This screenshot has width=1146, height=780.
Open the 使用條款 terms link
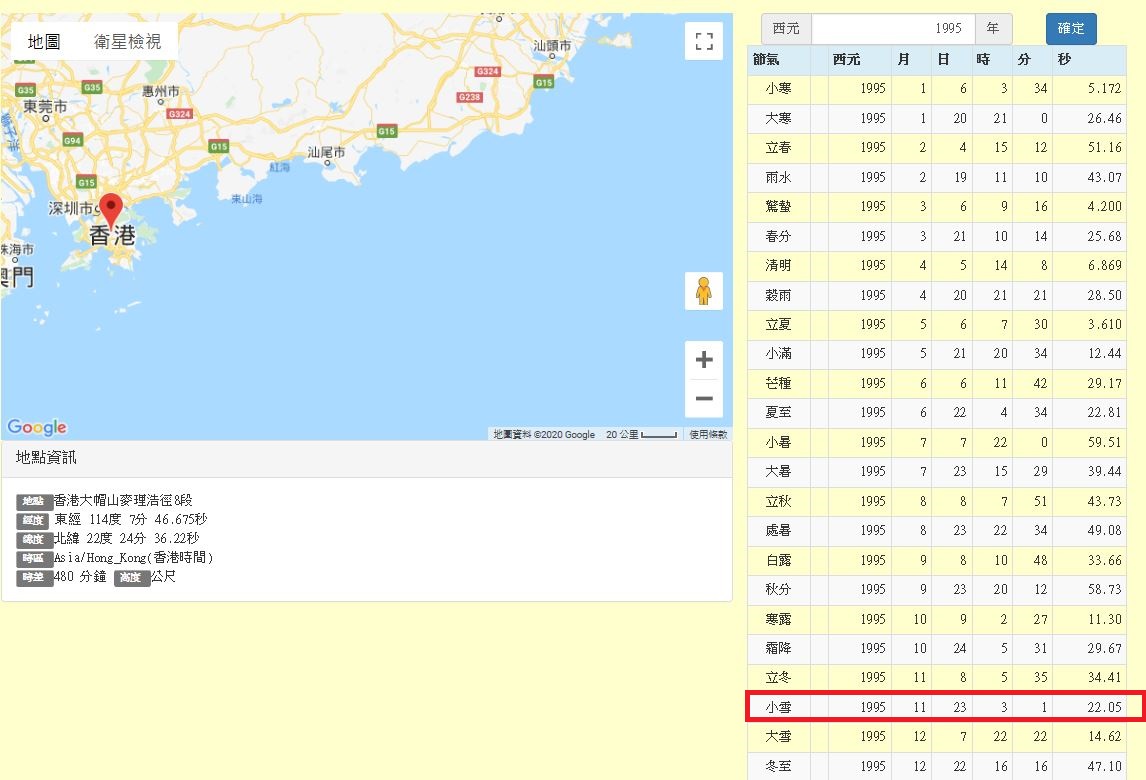point(708,435)
